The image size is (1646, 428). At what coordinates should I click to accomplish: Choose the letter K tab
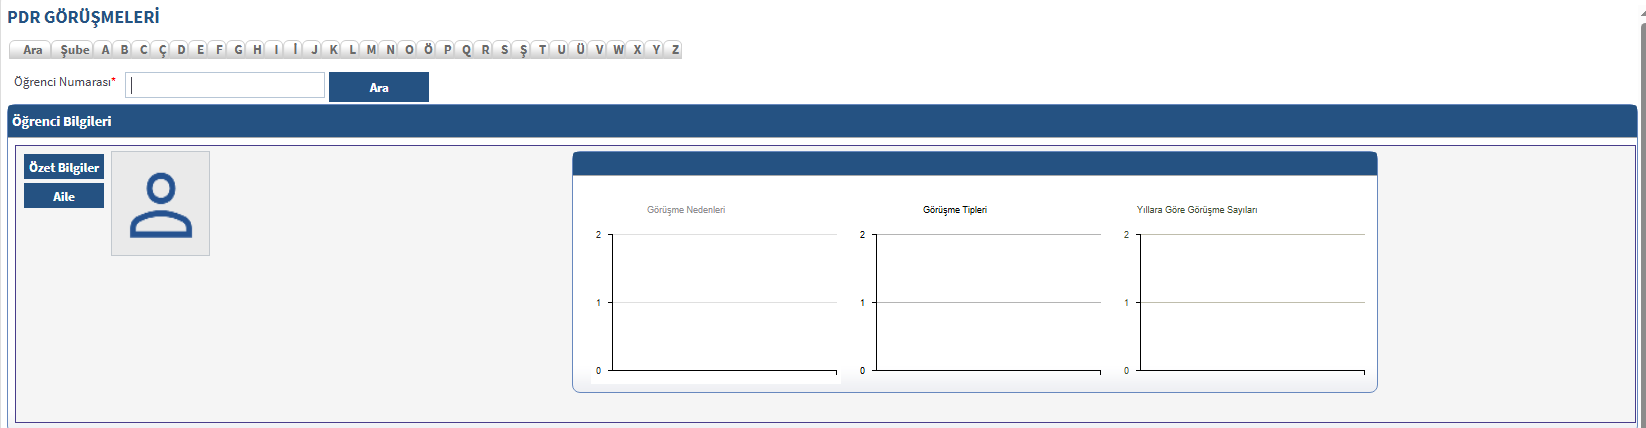[x=333, y=50]
